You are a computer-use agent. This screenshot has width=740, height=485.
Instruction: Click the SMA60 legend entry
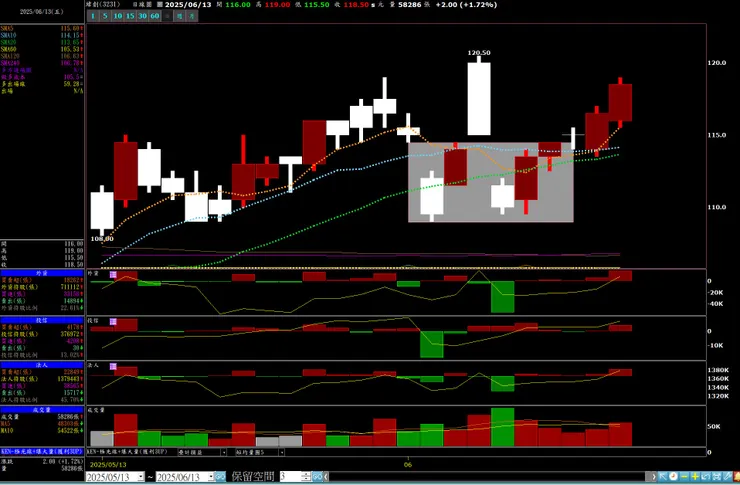click(42, 49)
